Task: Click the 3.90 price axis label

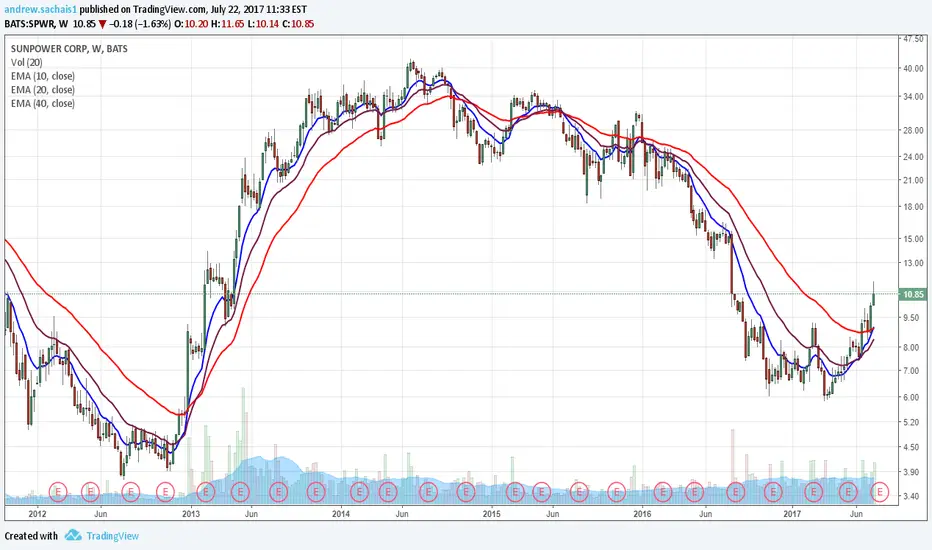Action: (911, 472)
